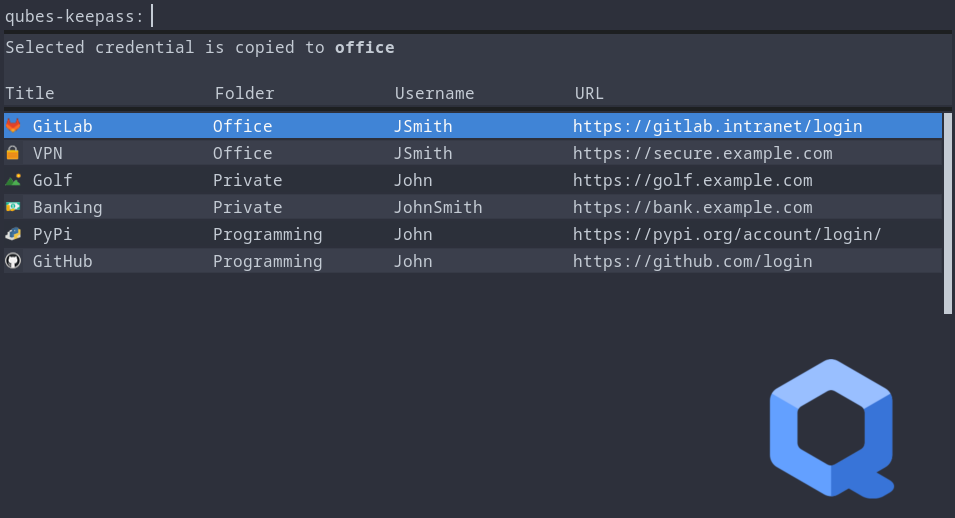955x518 pixels.
Task: Click JSmith username in GitLab row
Action: 423,126
